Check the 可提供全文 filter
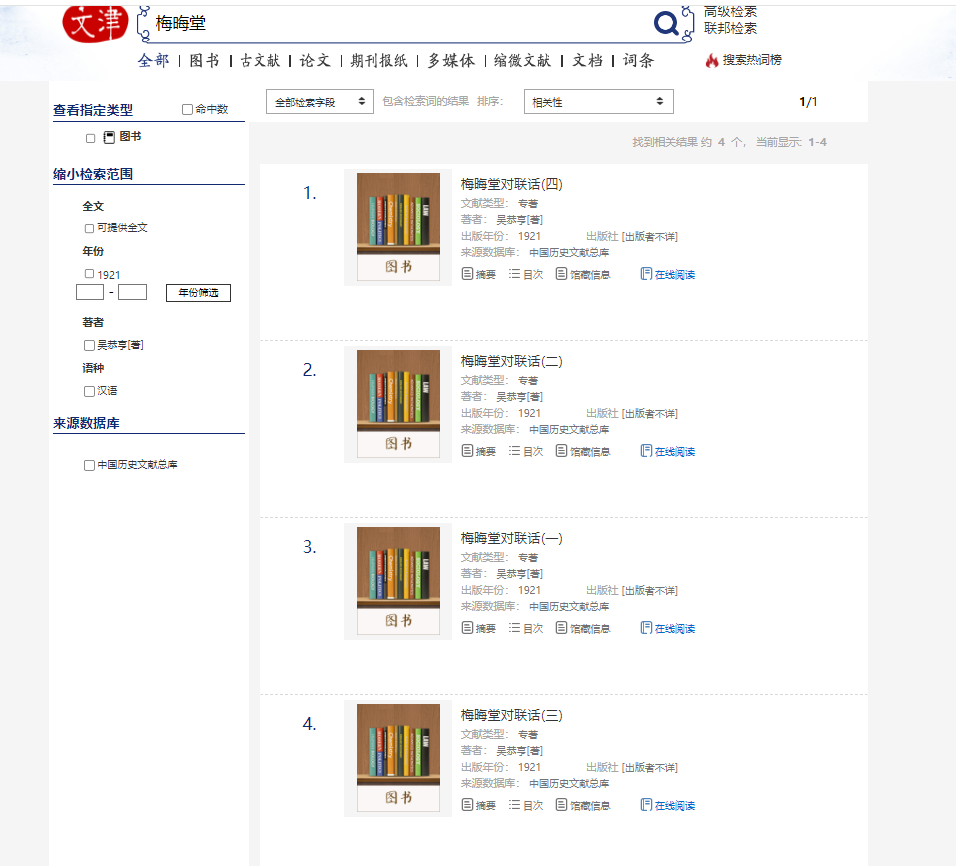 click(x=90, y=228)
